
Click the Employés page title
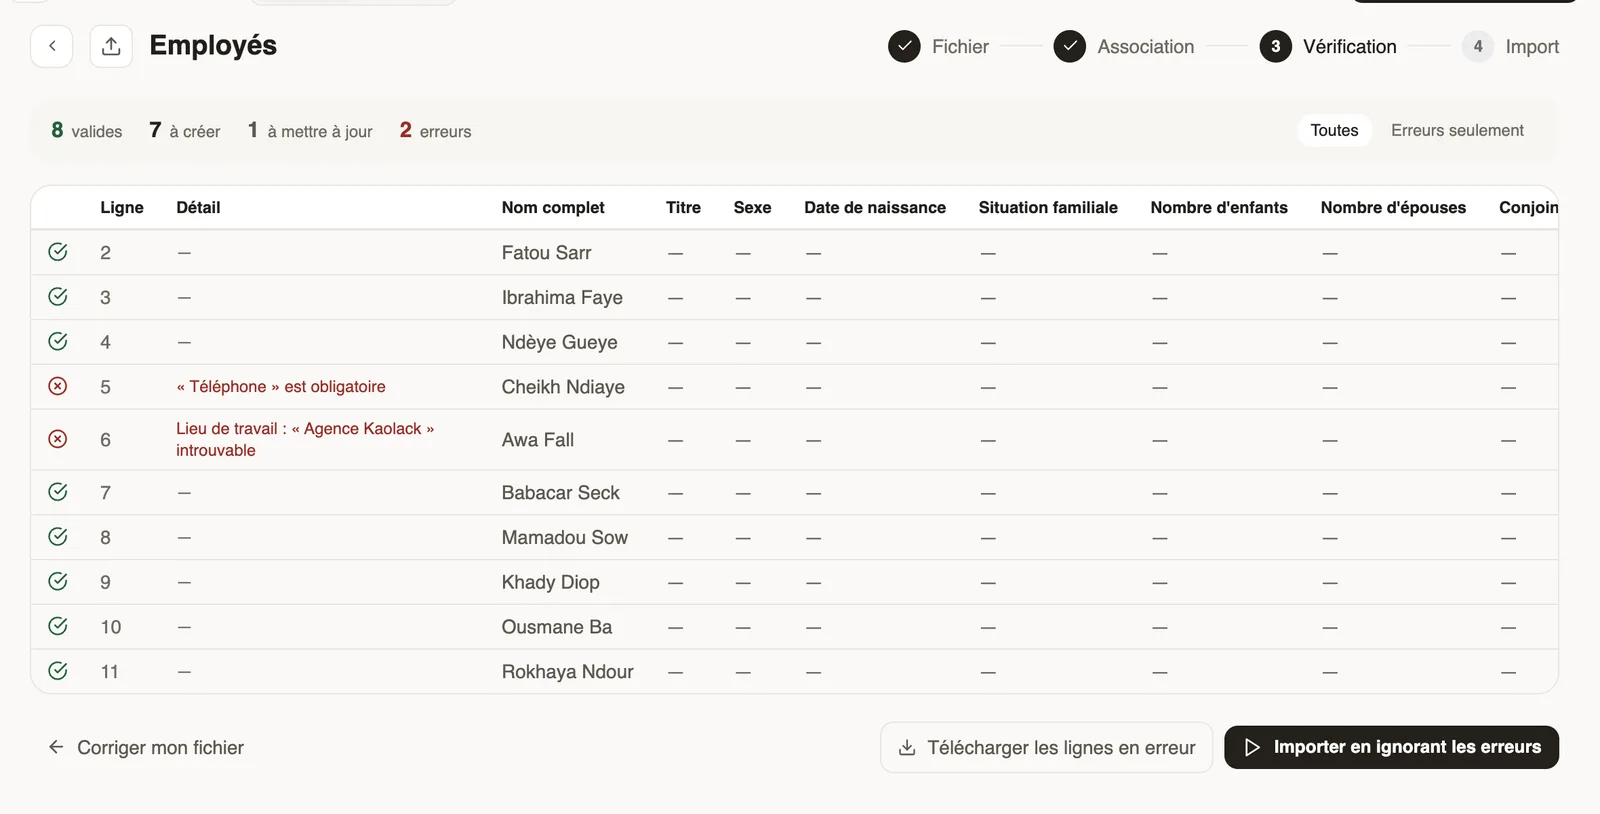[x=213, y=46]
